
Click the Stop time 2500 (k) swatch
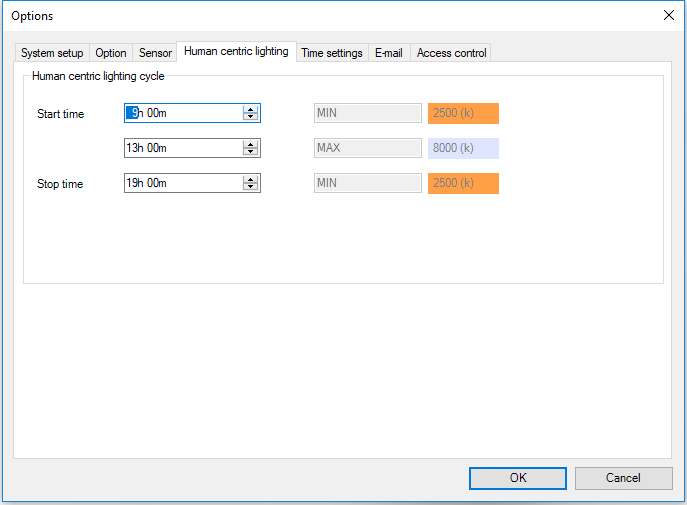point(463,183)
